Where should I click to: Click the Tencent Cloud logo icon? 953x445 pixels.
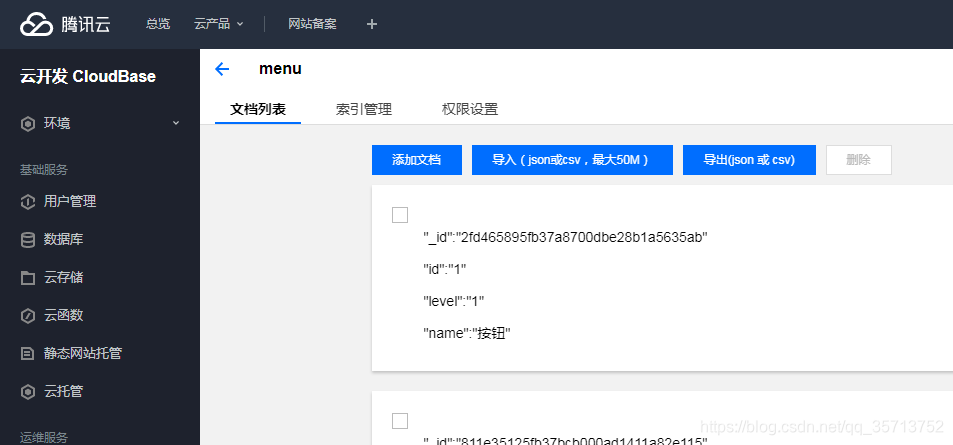click(36, 24)
